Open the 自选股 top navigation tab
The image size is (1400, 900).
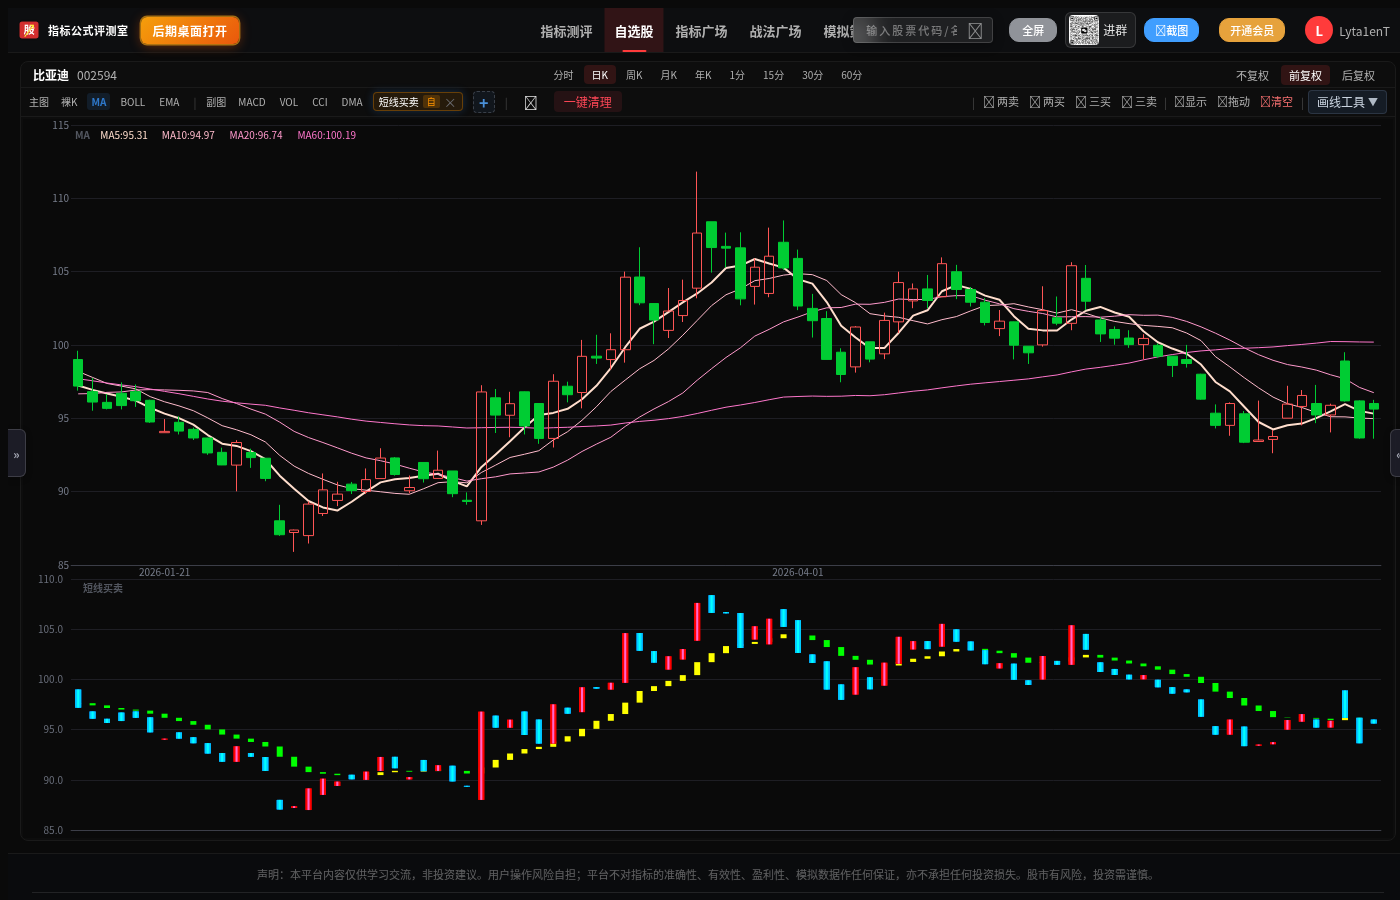634,31
